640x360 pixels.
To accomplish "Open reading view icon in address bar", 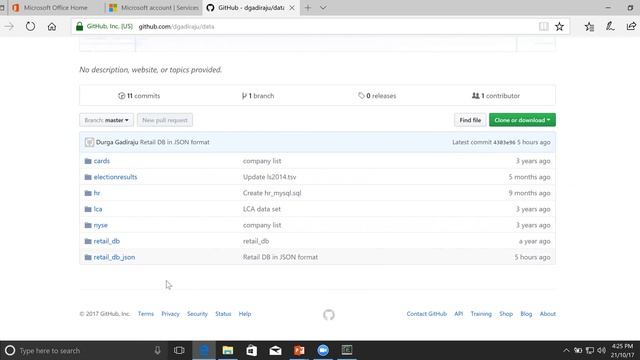I will (x=543, y=27).
